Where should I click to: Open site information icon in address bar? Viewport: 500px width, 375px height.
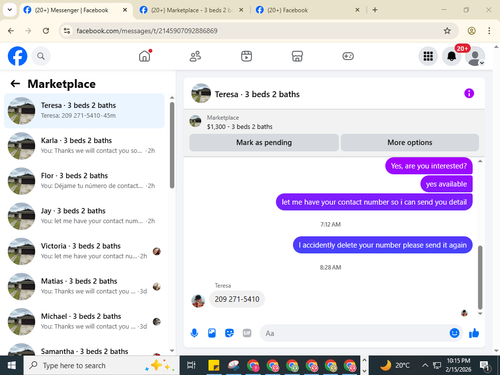pos(67,31)
